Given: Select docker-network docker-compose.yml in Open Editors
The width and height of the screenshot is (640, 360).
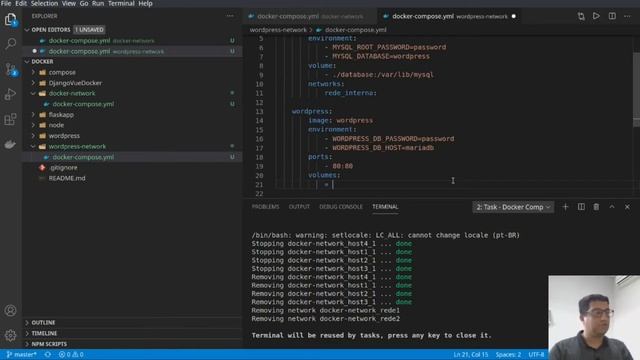Looking at the screenshot, I should pos(132,41).
